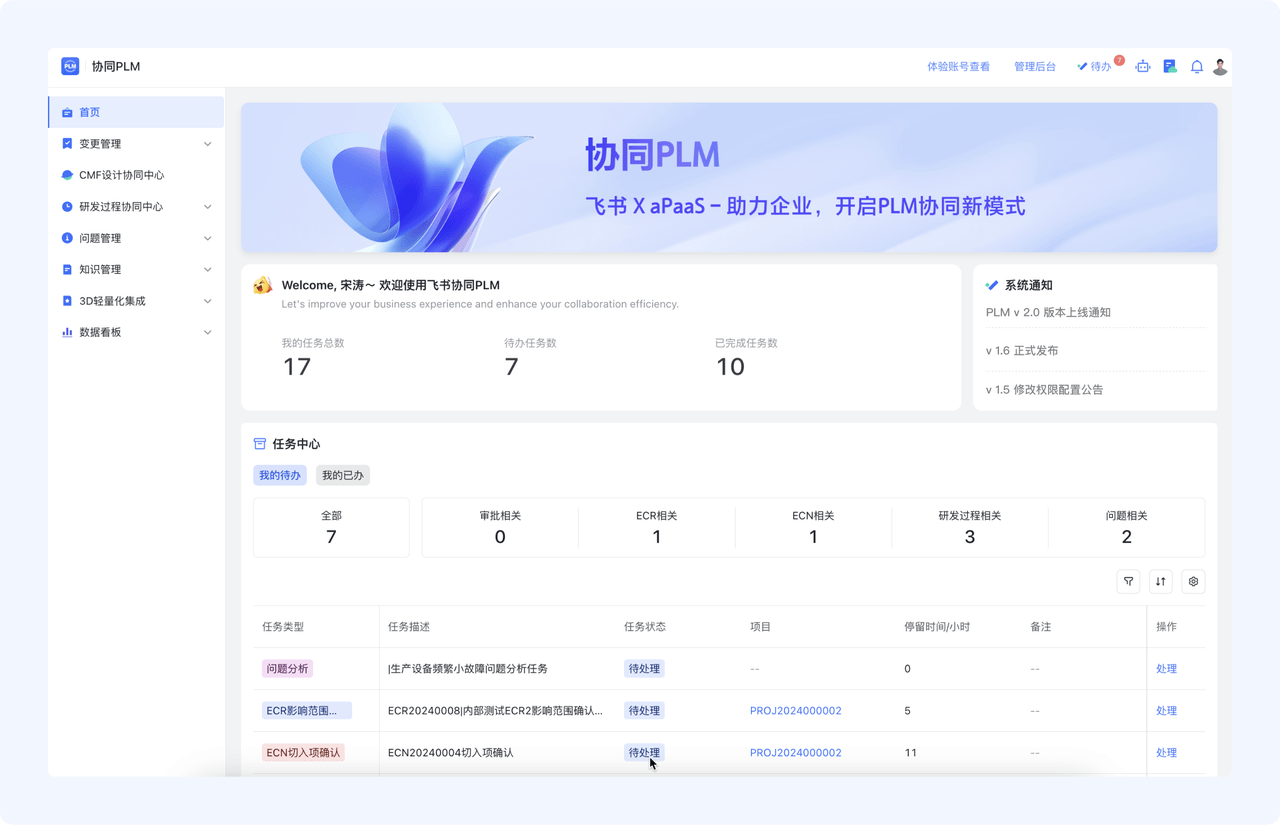Open v 1.6 正式发布 notice

coord(1022,351)
